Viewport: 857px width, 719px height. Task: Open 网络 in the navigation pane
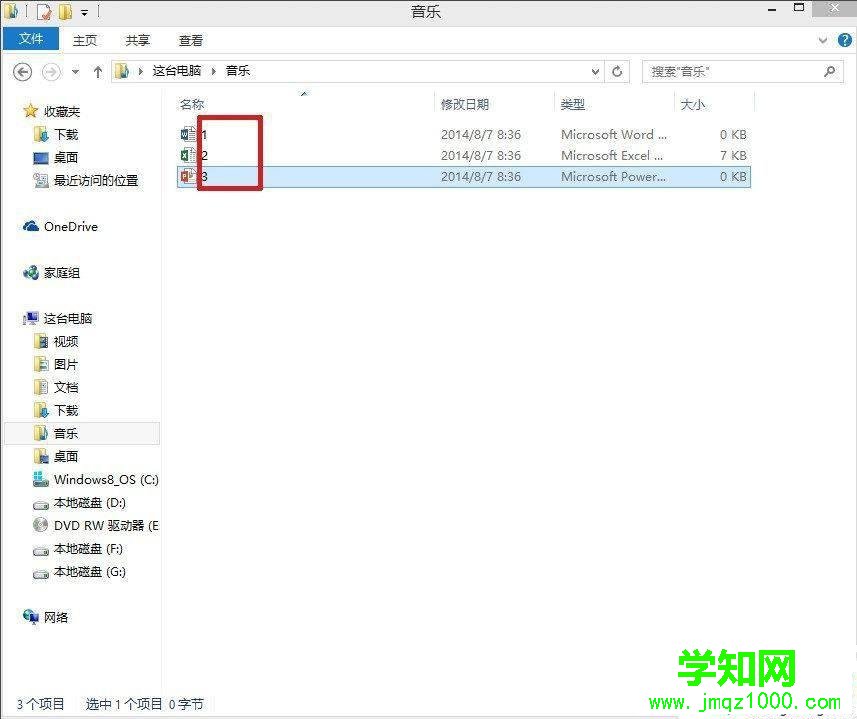56,617
